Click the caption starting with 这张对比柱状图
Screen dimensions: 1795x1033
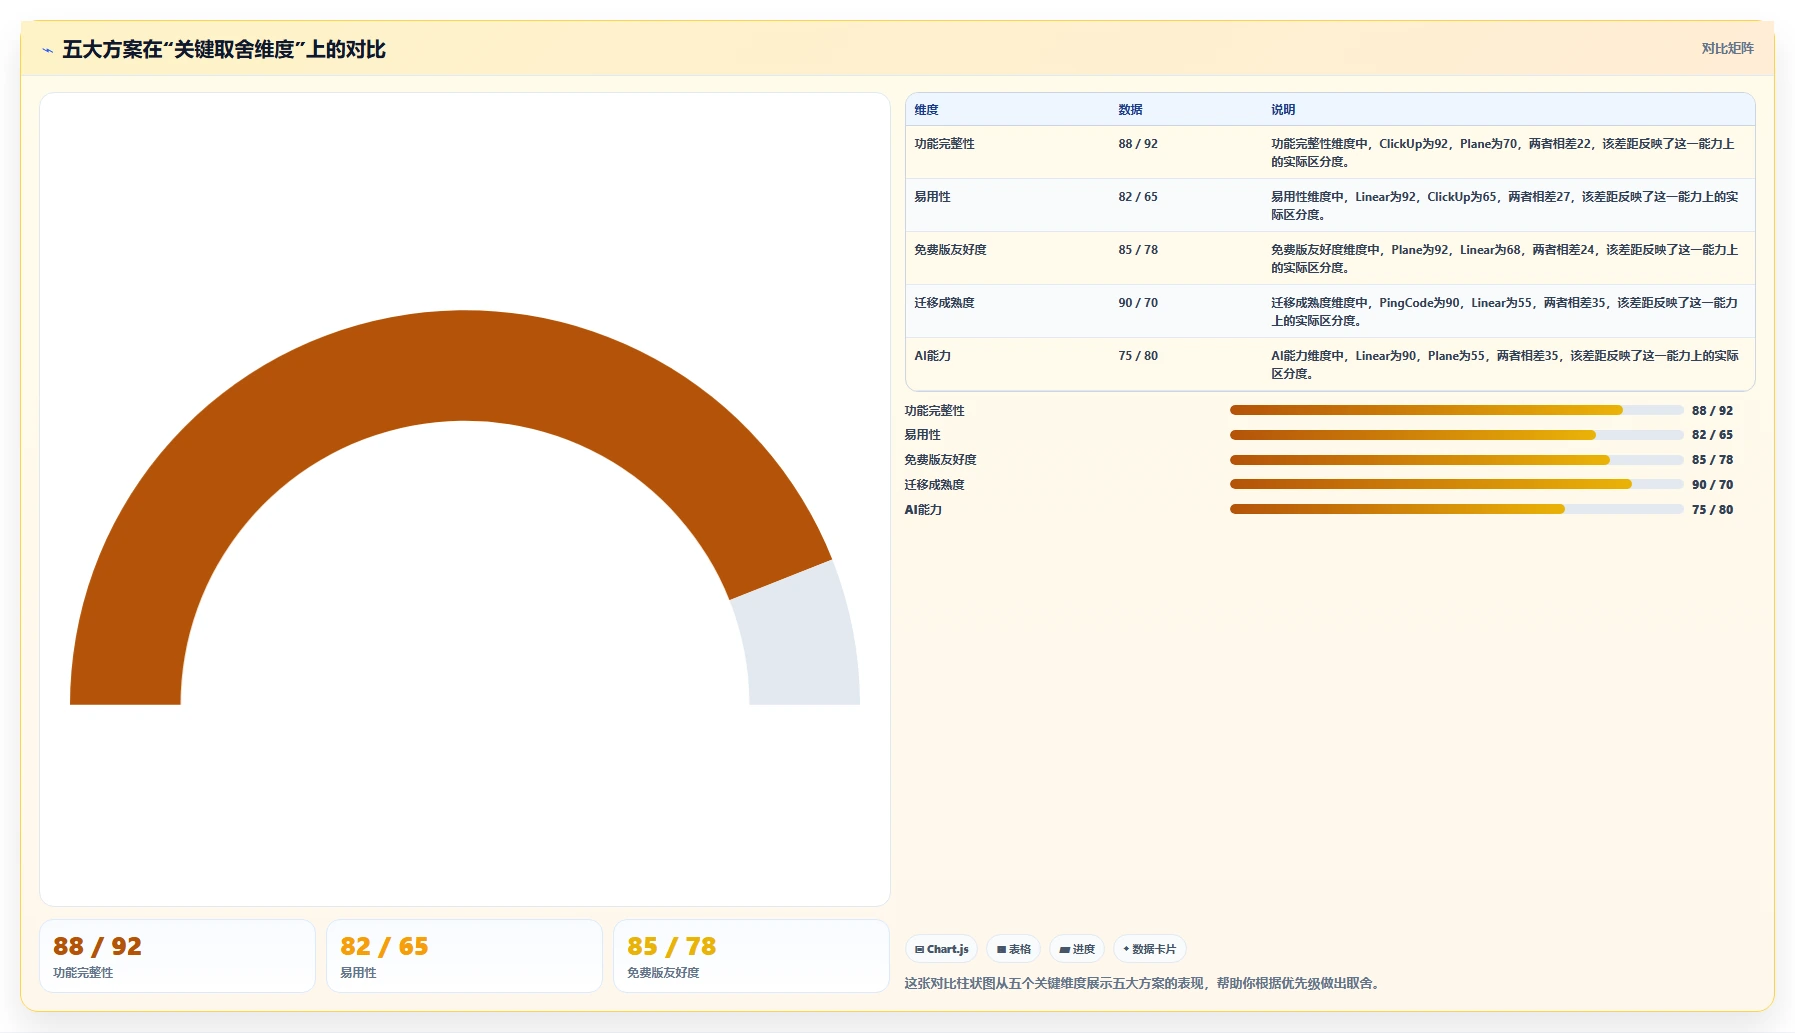point(1144,984)
